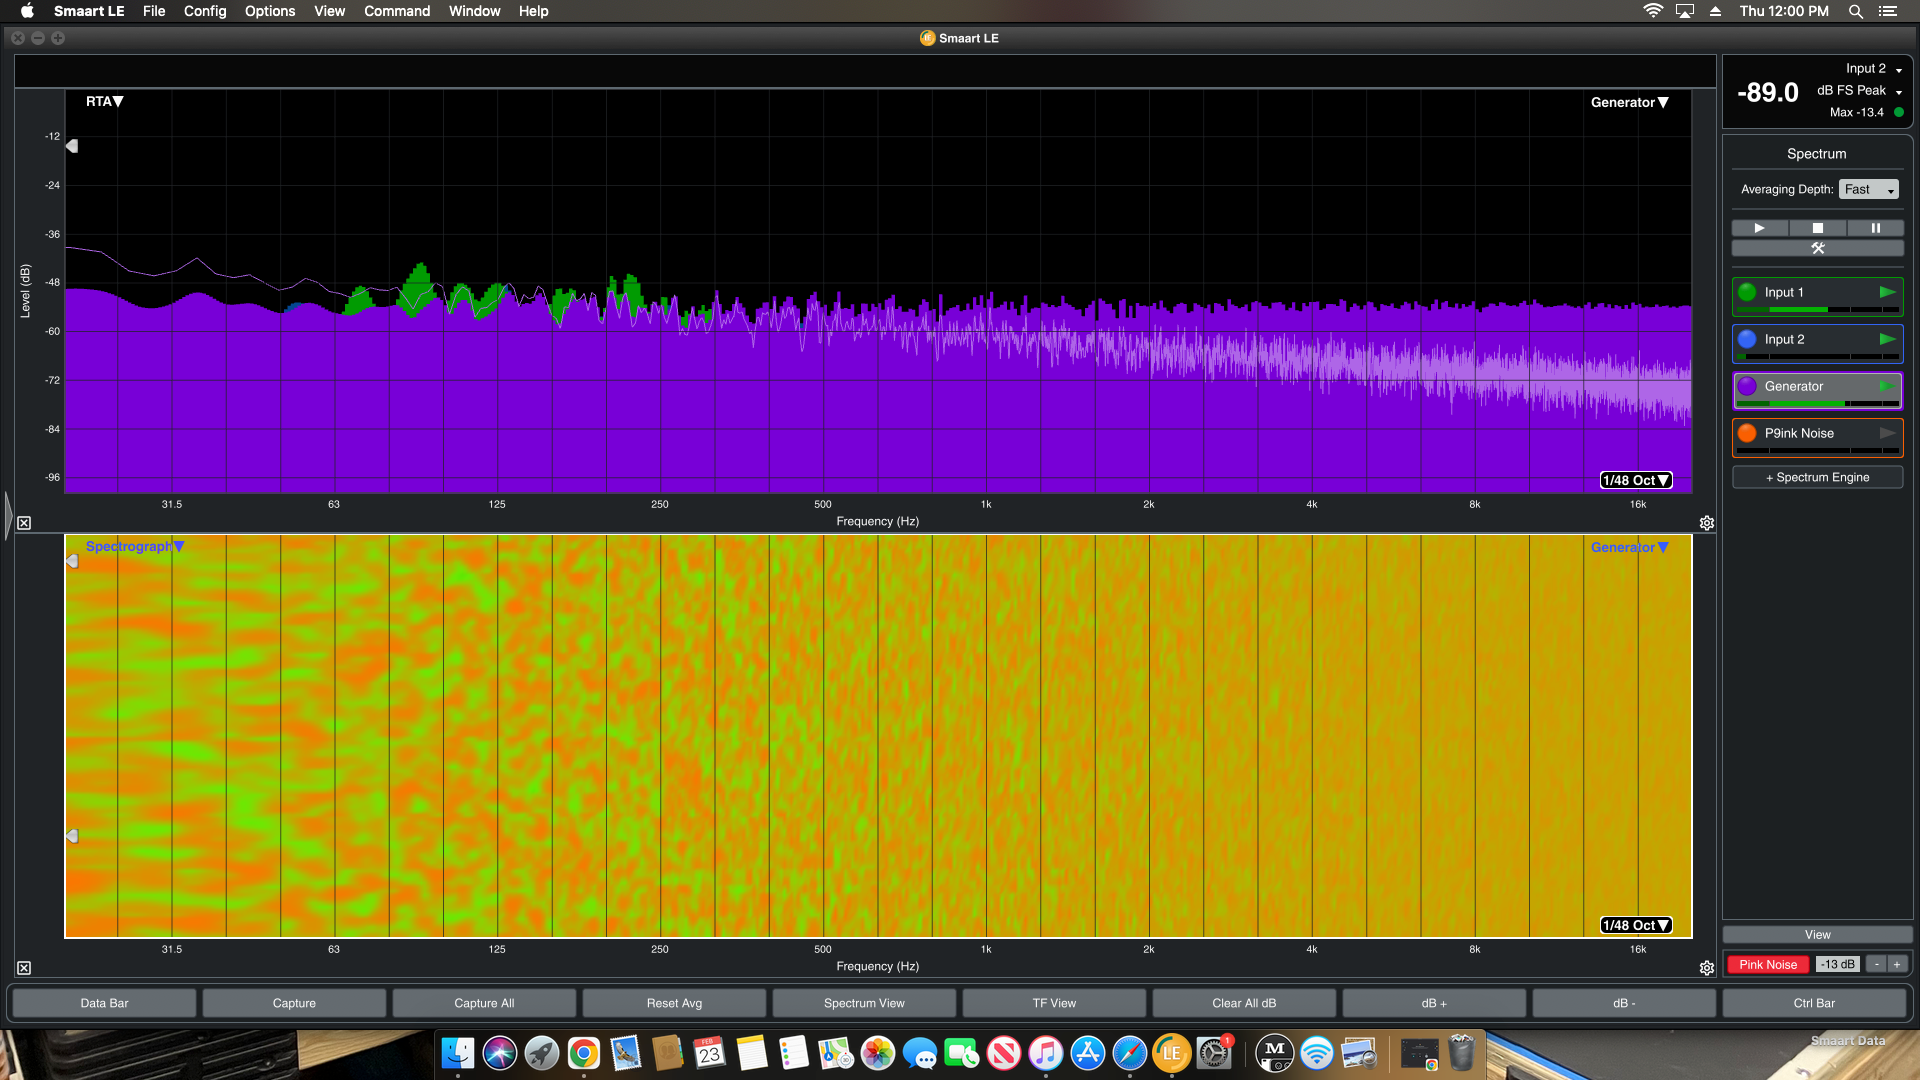Click the RTA upper level threshold marker
This screenshot has width=1920, height=1080.
point(72,146)
